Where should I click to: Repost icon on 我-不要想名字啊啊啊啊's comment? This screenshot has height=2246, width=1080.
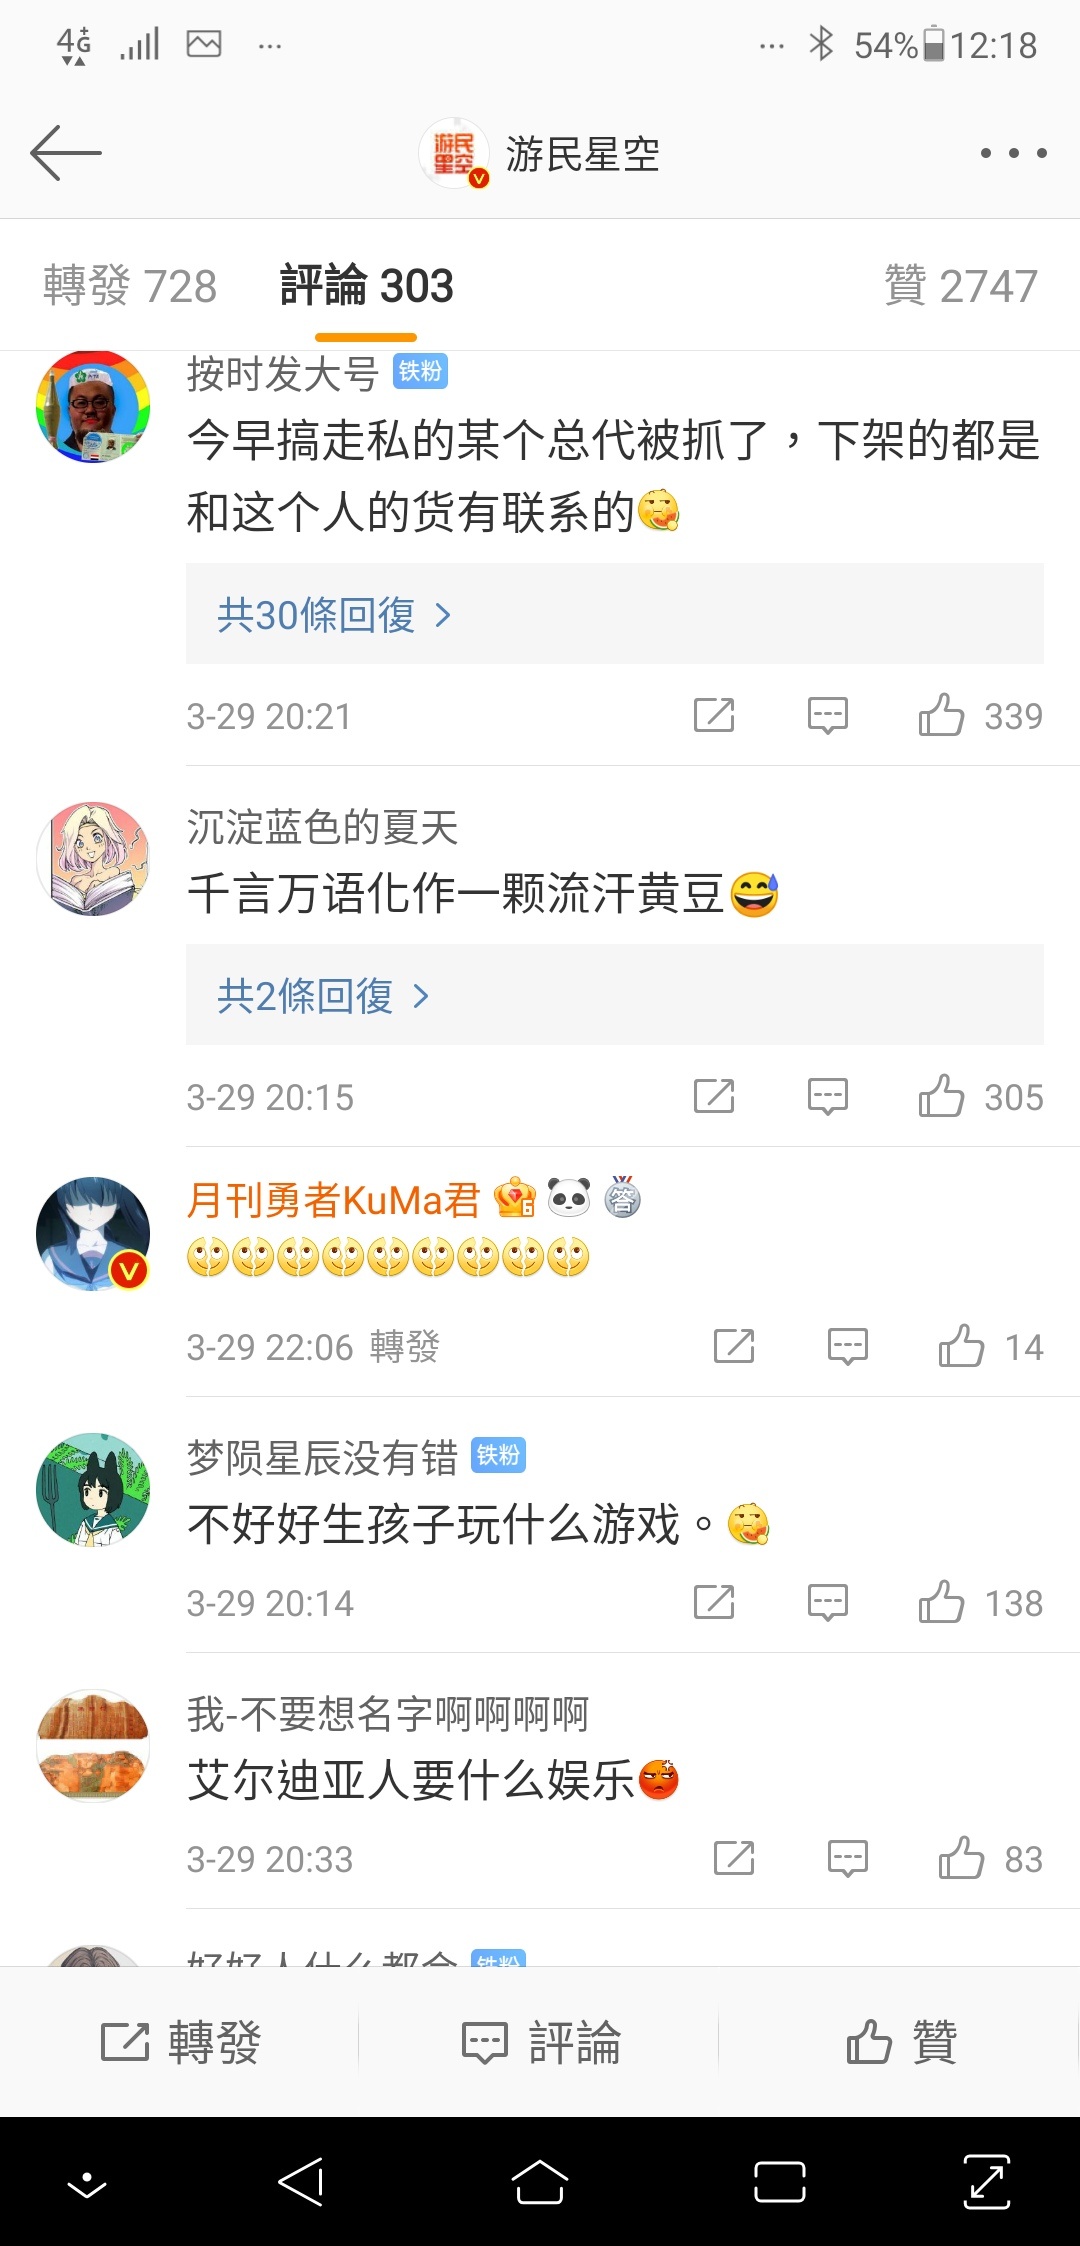(734, 1859)
